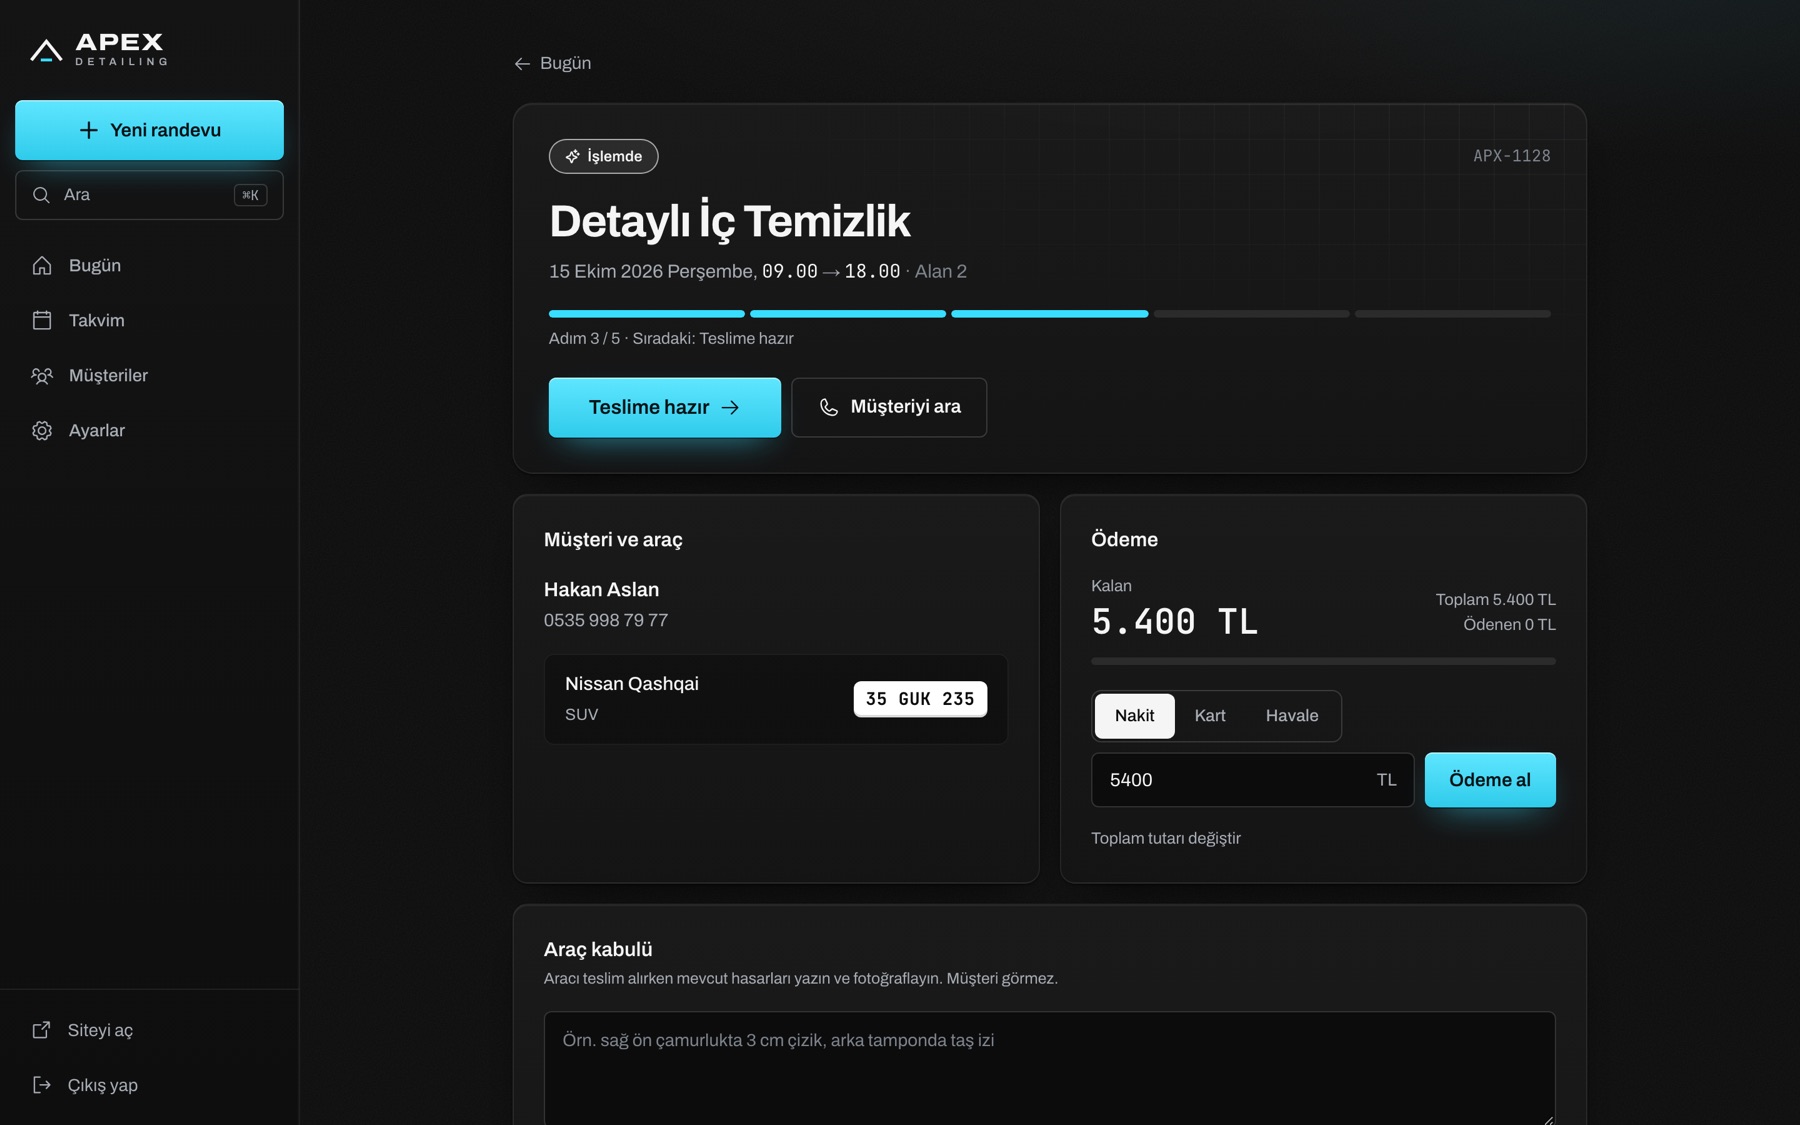Click the Araç kabulü damage notes textarea

click(x=1049, y=1068)
